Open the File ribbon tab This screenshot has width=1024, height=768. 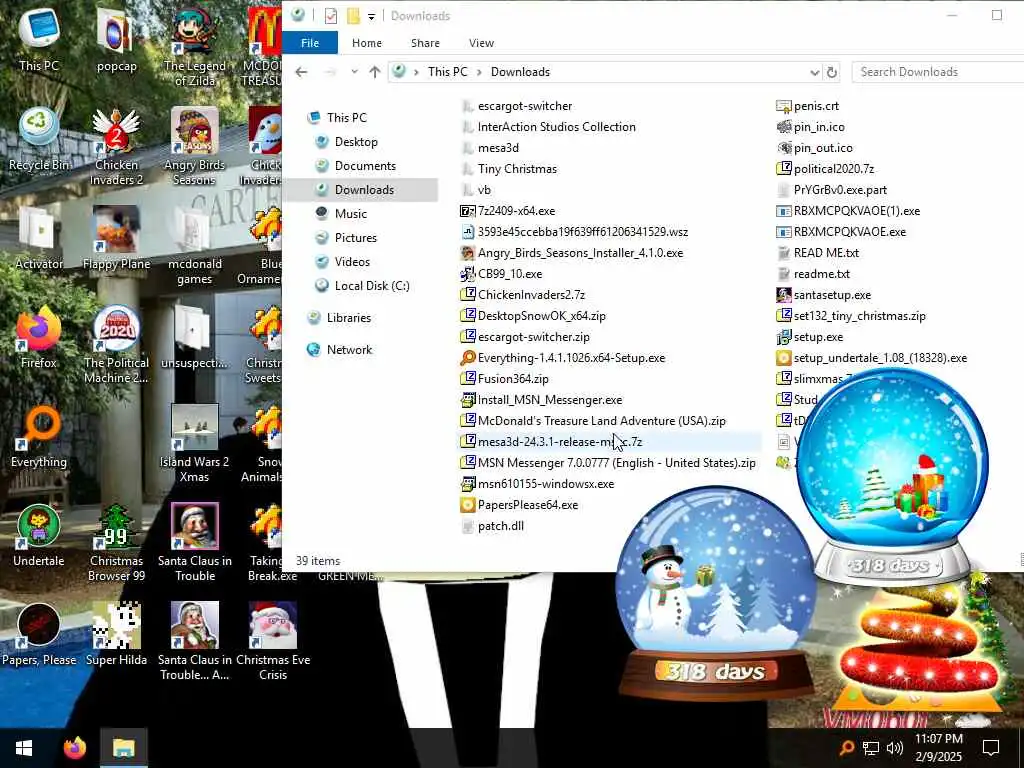coord(310,43)
